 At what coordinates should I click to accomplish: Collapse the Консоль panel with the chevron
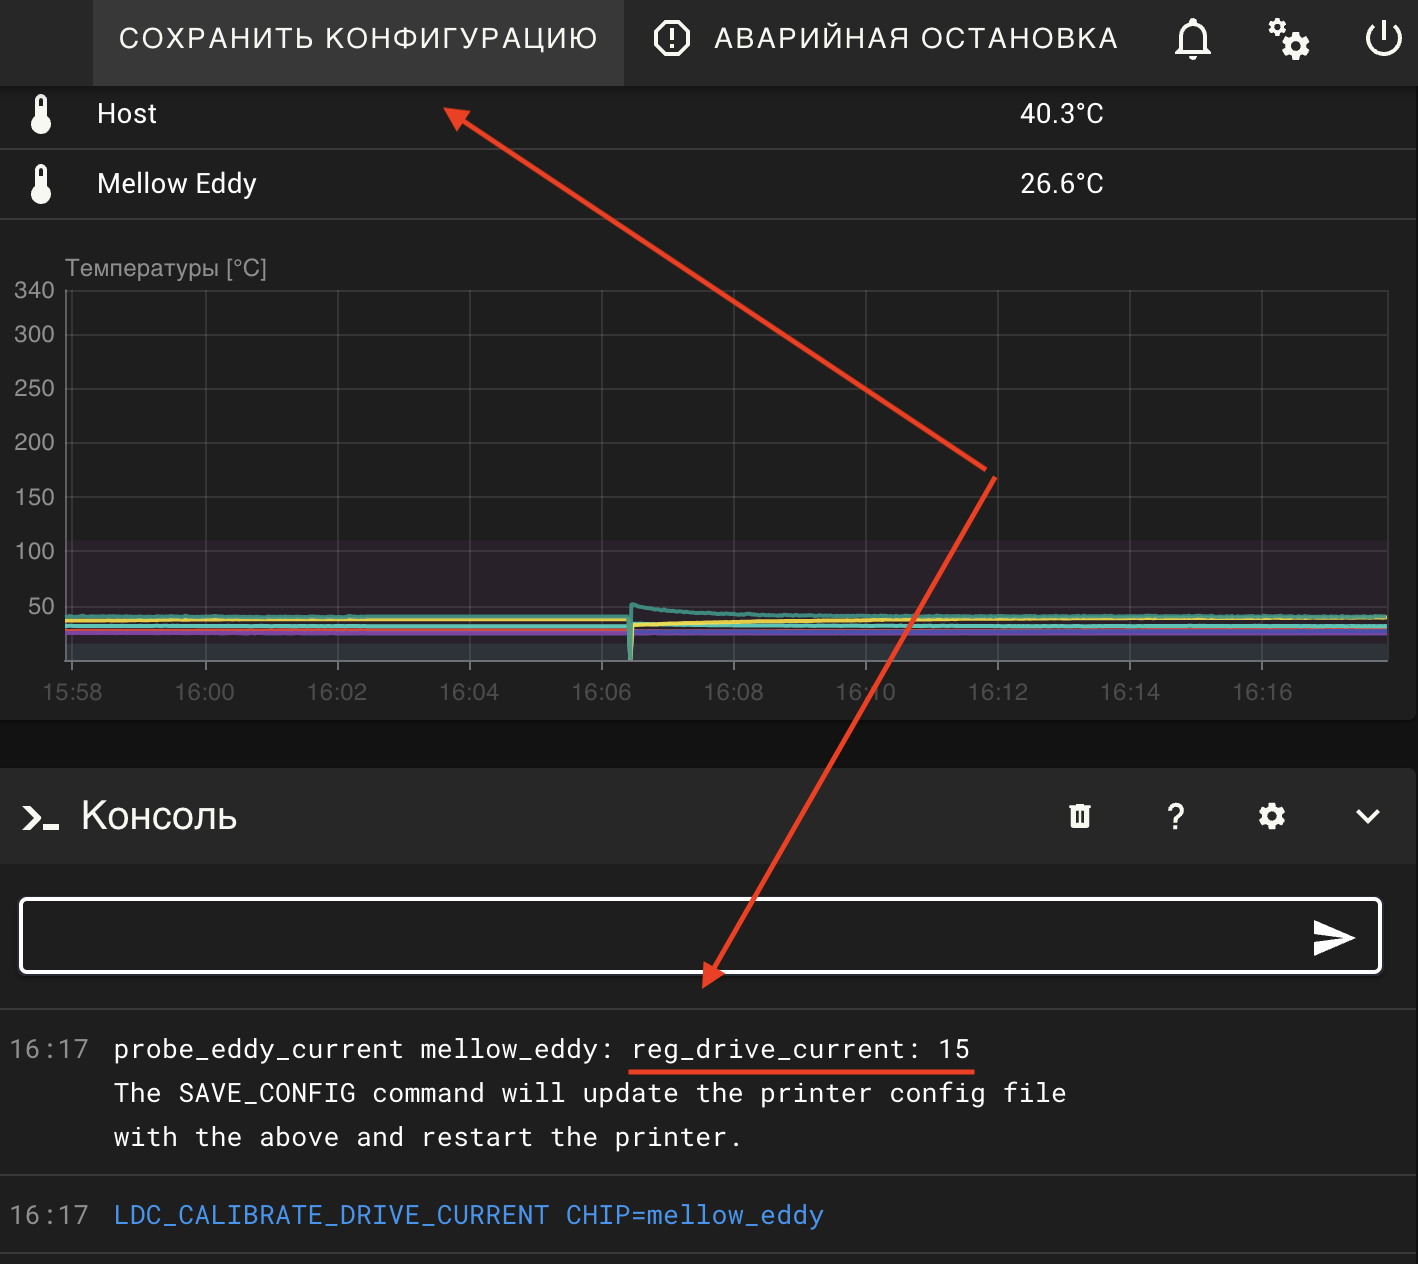pyautogui.click(x=1367, y=816)
